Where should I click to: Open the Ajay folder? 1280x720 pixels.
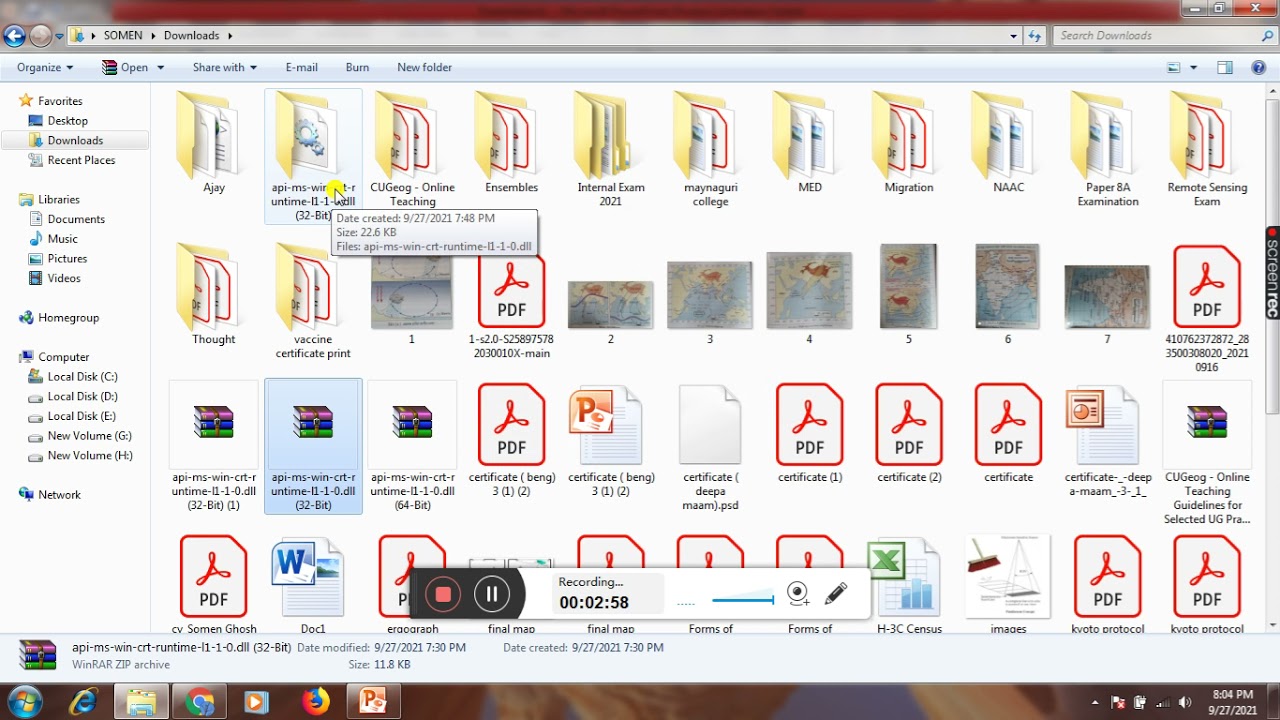tap(213, 142)
